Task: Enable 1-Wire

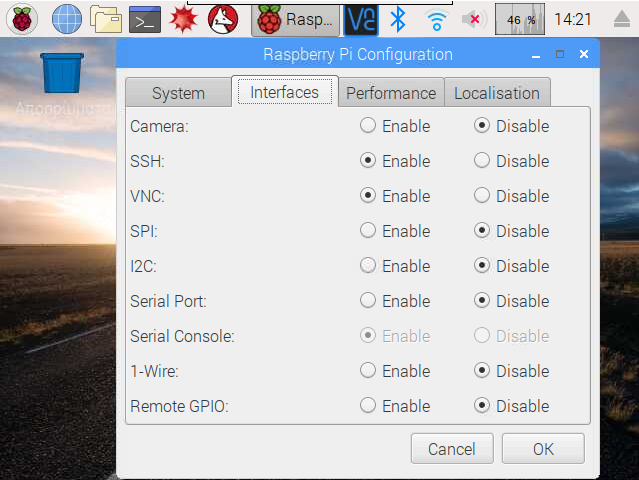Action: tap(395, 371)
